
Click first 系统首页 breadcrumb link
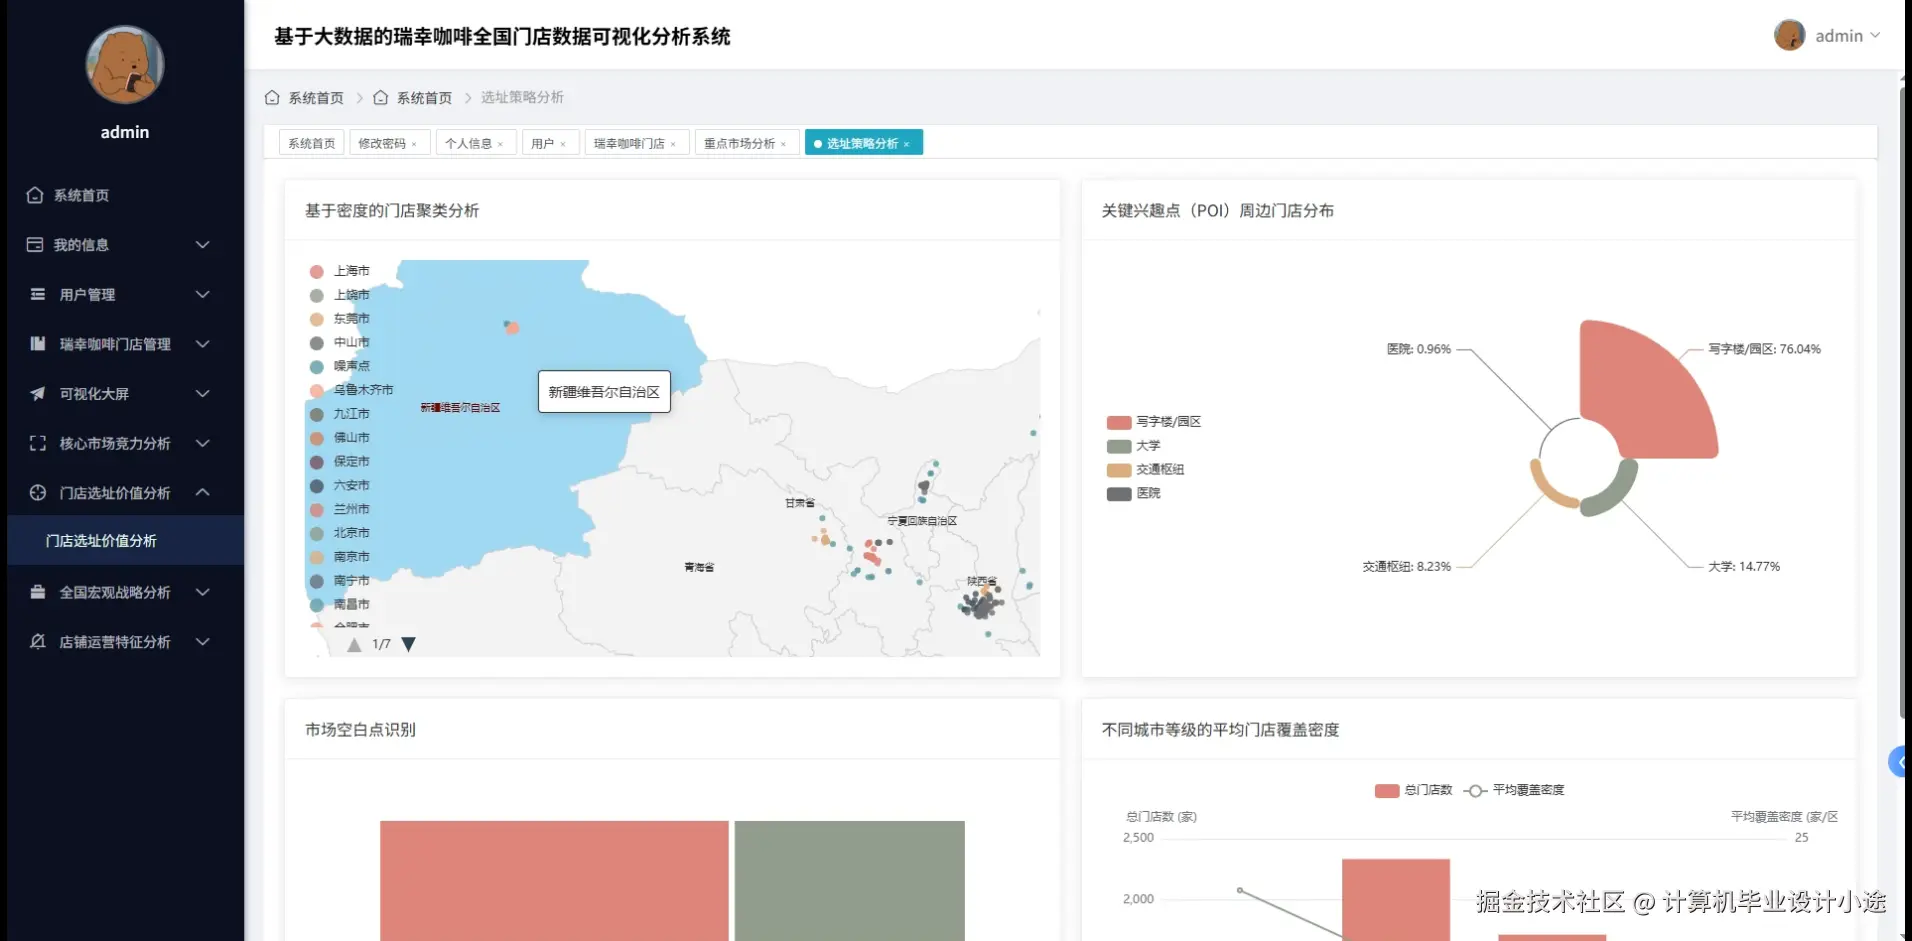point(316,98)
